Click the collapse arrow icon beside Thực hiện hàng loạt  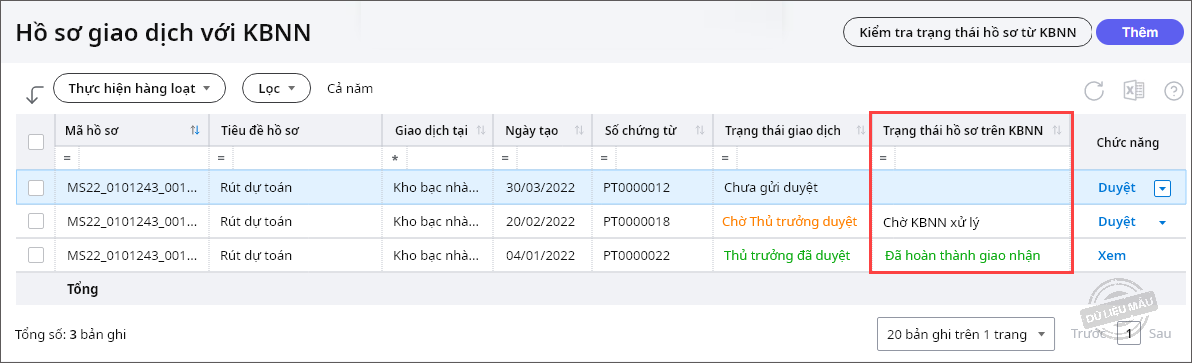point(34,93)
